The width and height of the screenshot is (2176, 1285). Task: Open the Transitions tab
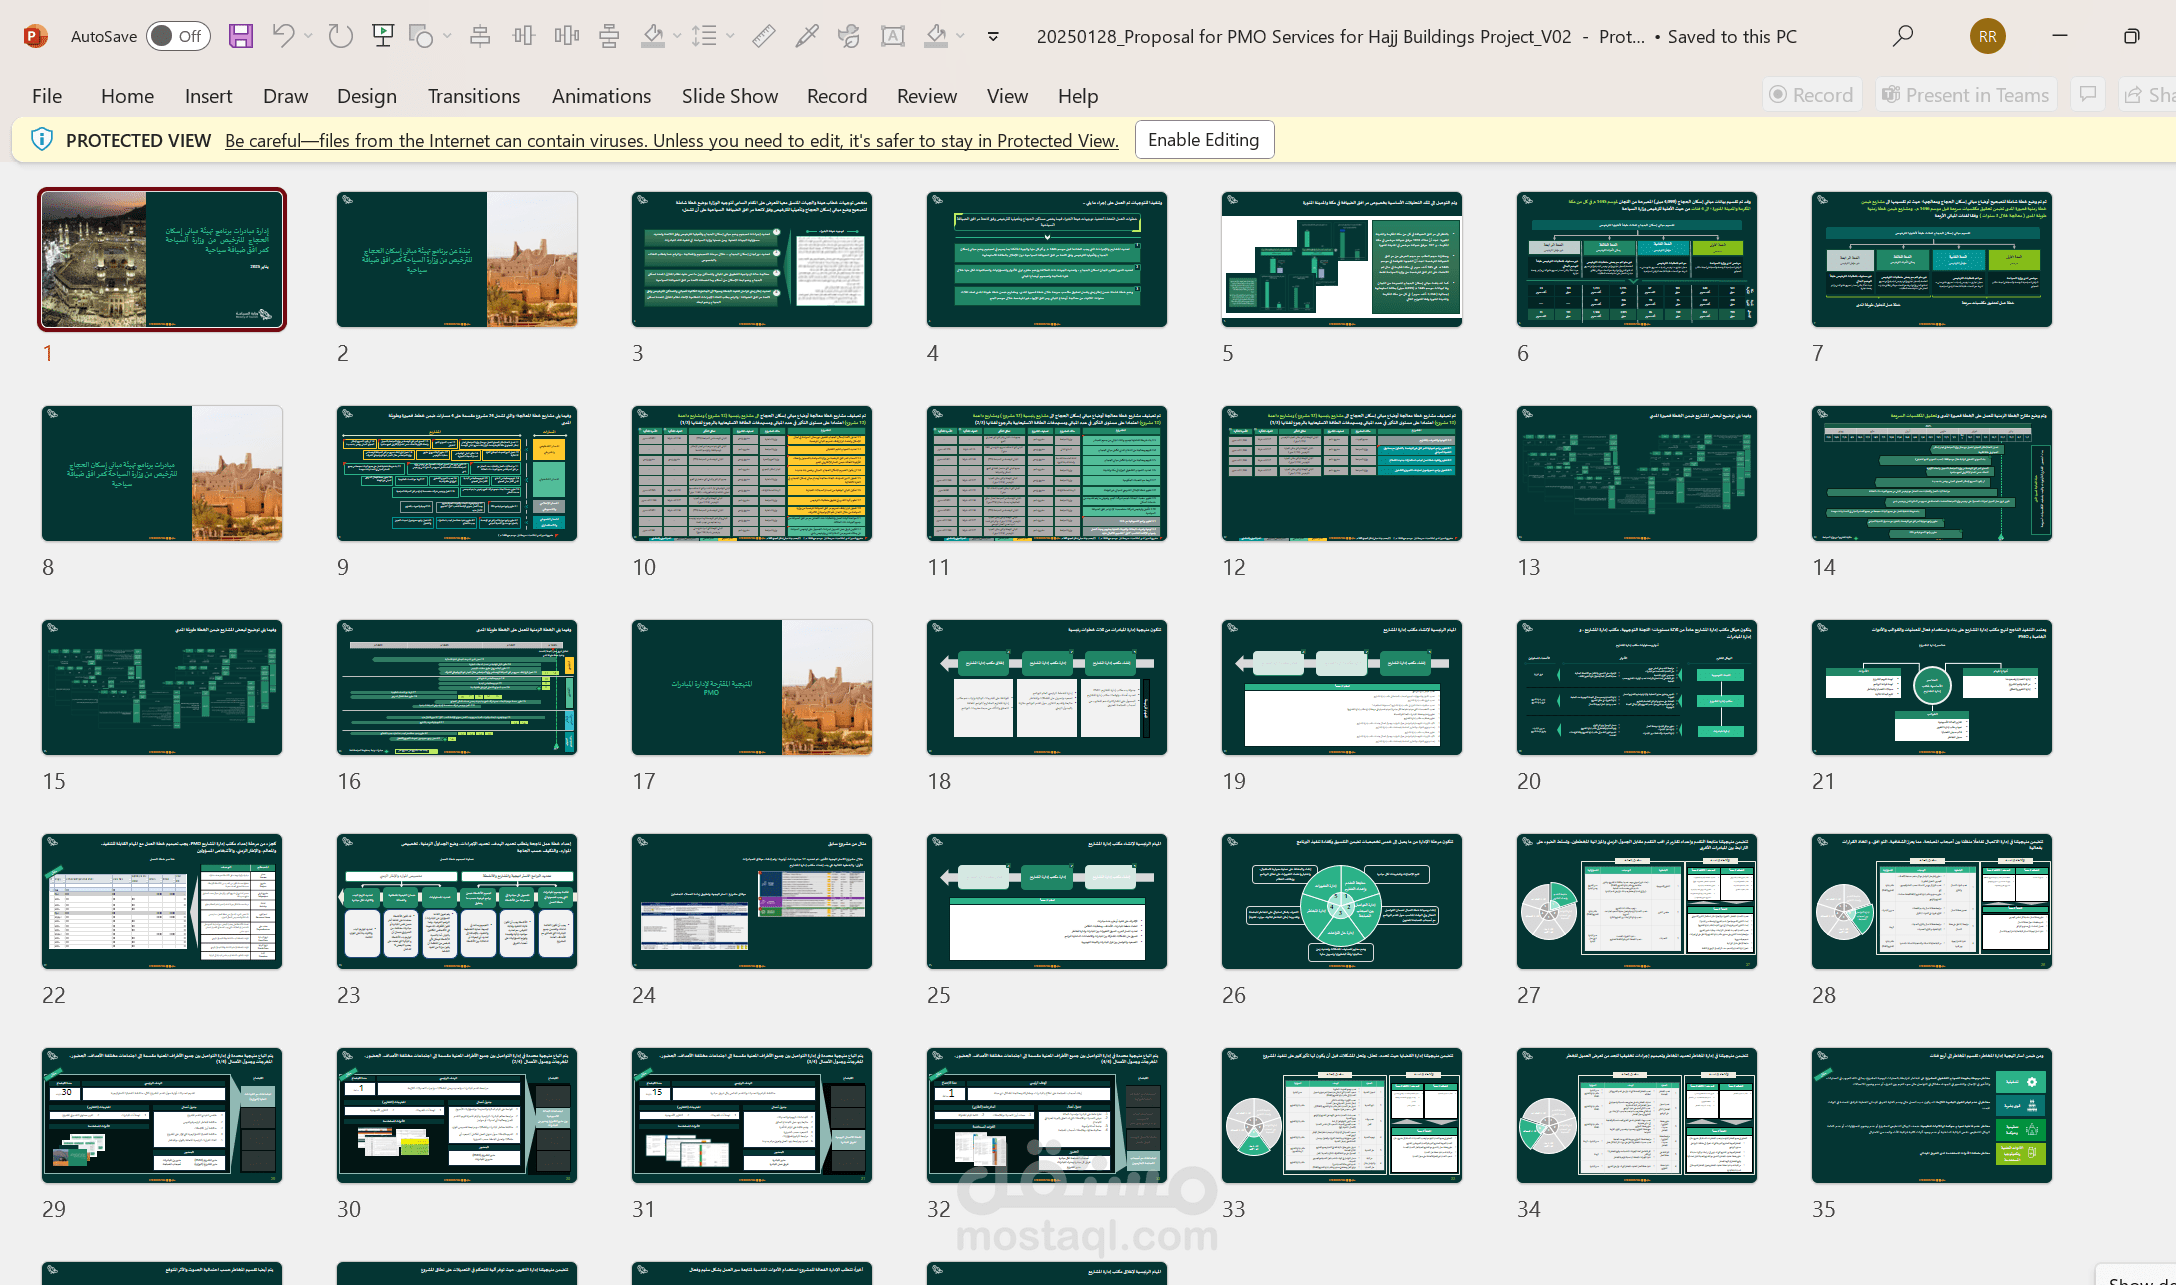474,96
